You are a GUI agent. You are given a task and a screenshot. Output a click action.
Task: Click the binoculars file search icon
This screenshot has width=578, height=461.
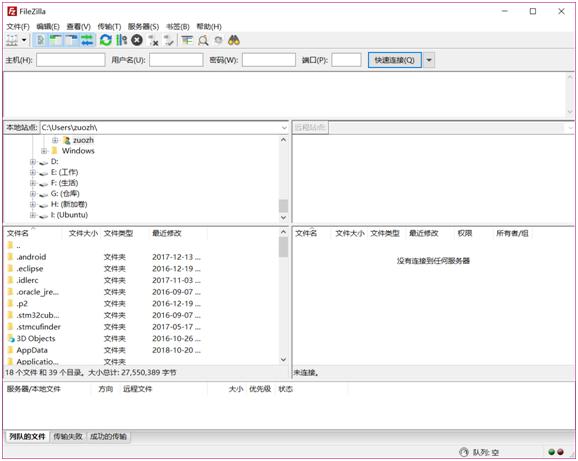coord(234,40)
